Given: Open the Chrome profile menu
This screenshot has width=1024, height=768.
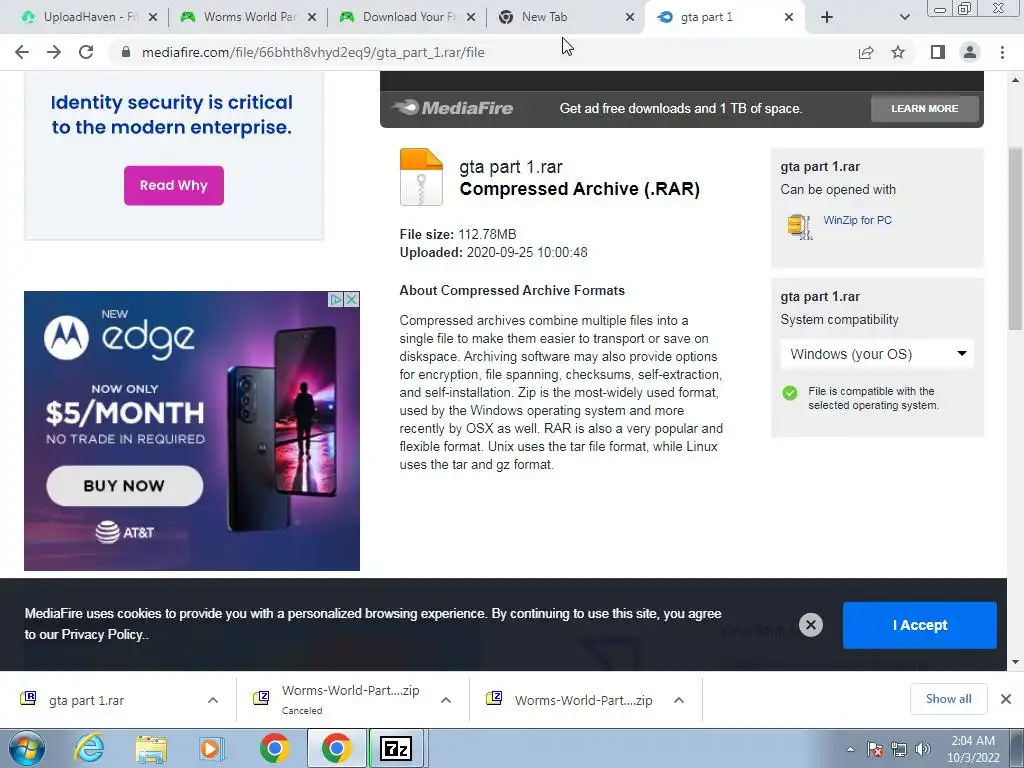Looking at the screenshot, I should tap(970, 52).
